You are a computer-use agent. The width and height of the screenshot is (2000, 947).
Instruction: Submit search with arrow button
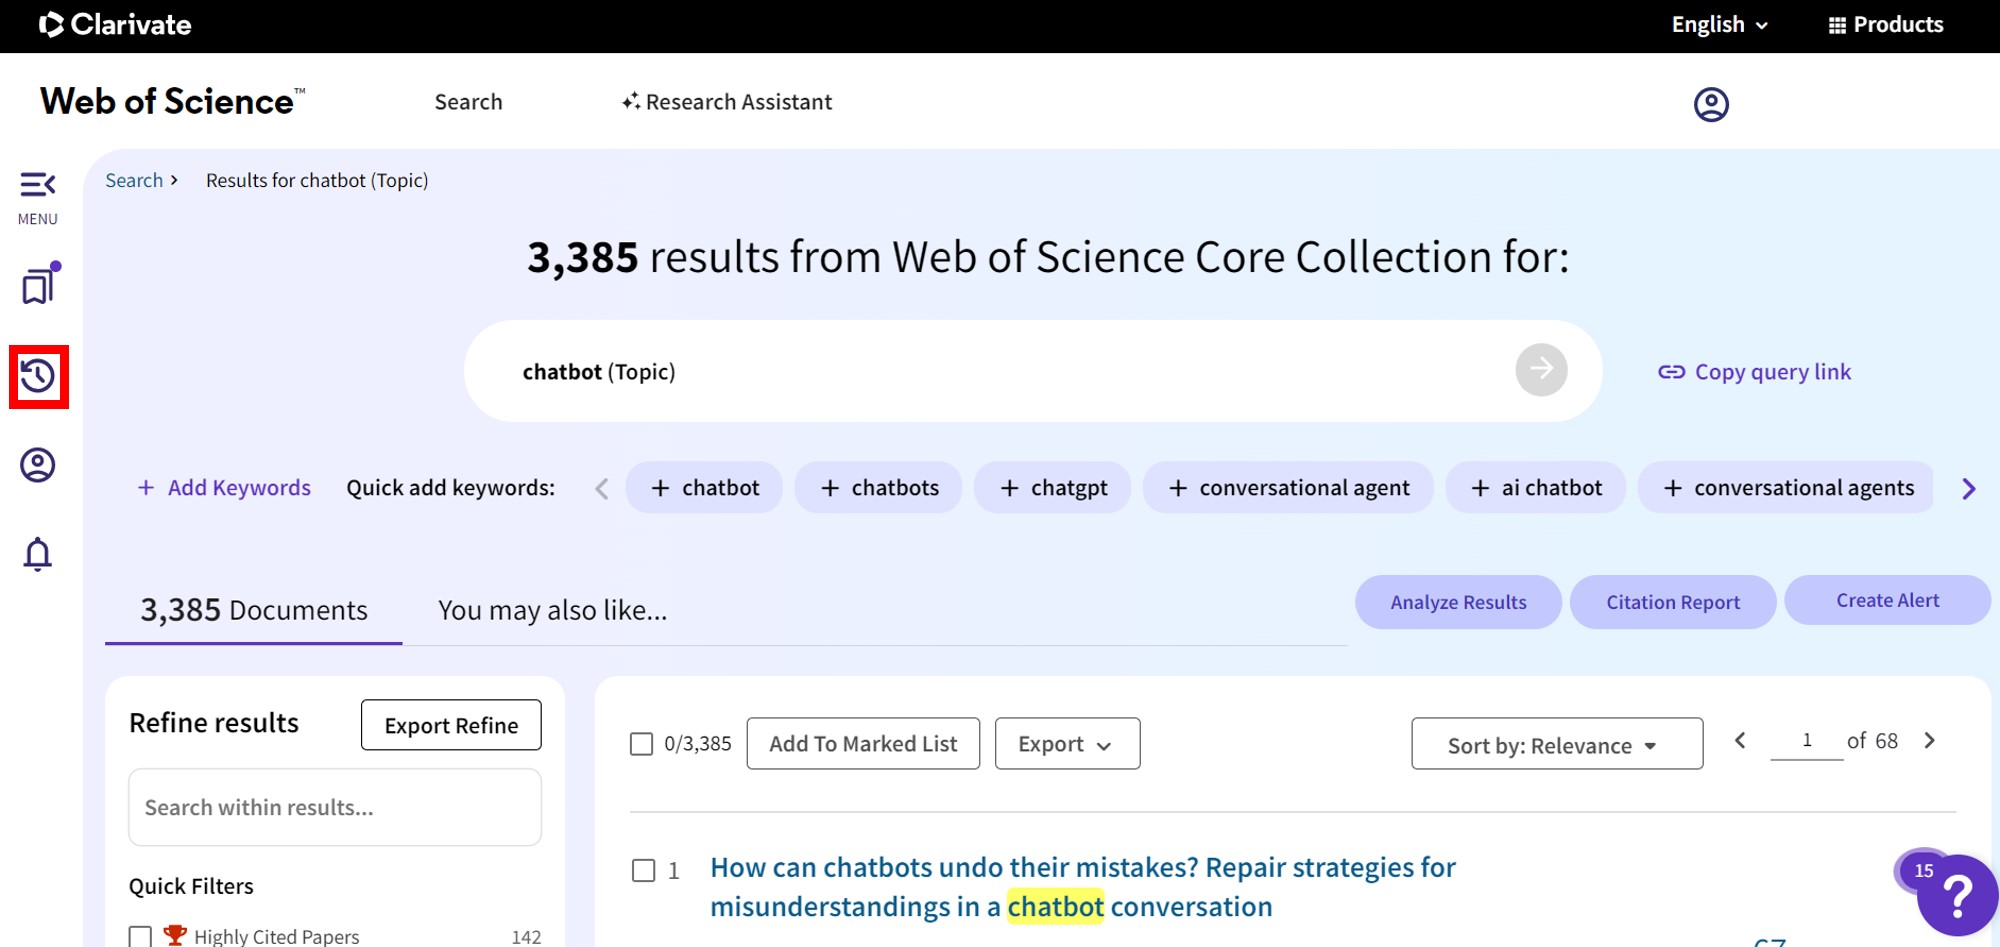point(1541,370)
